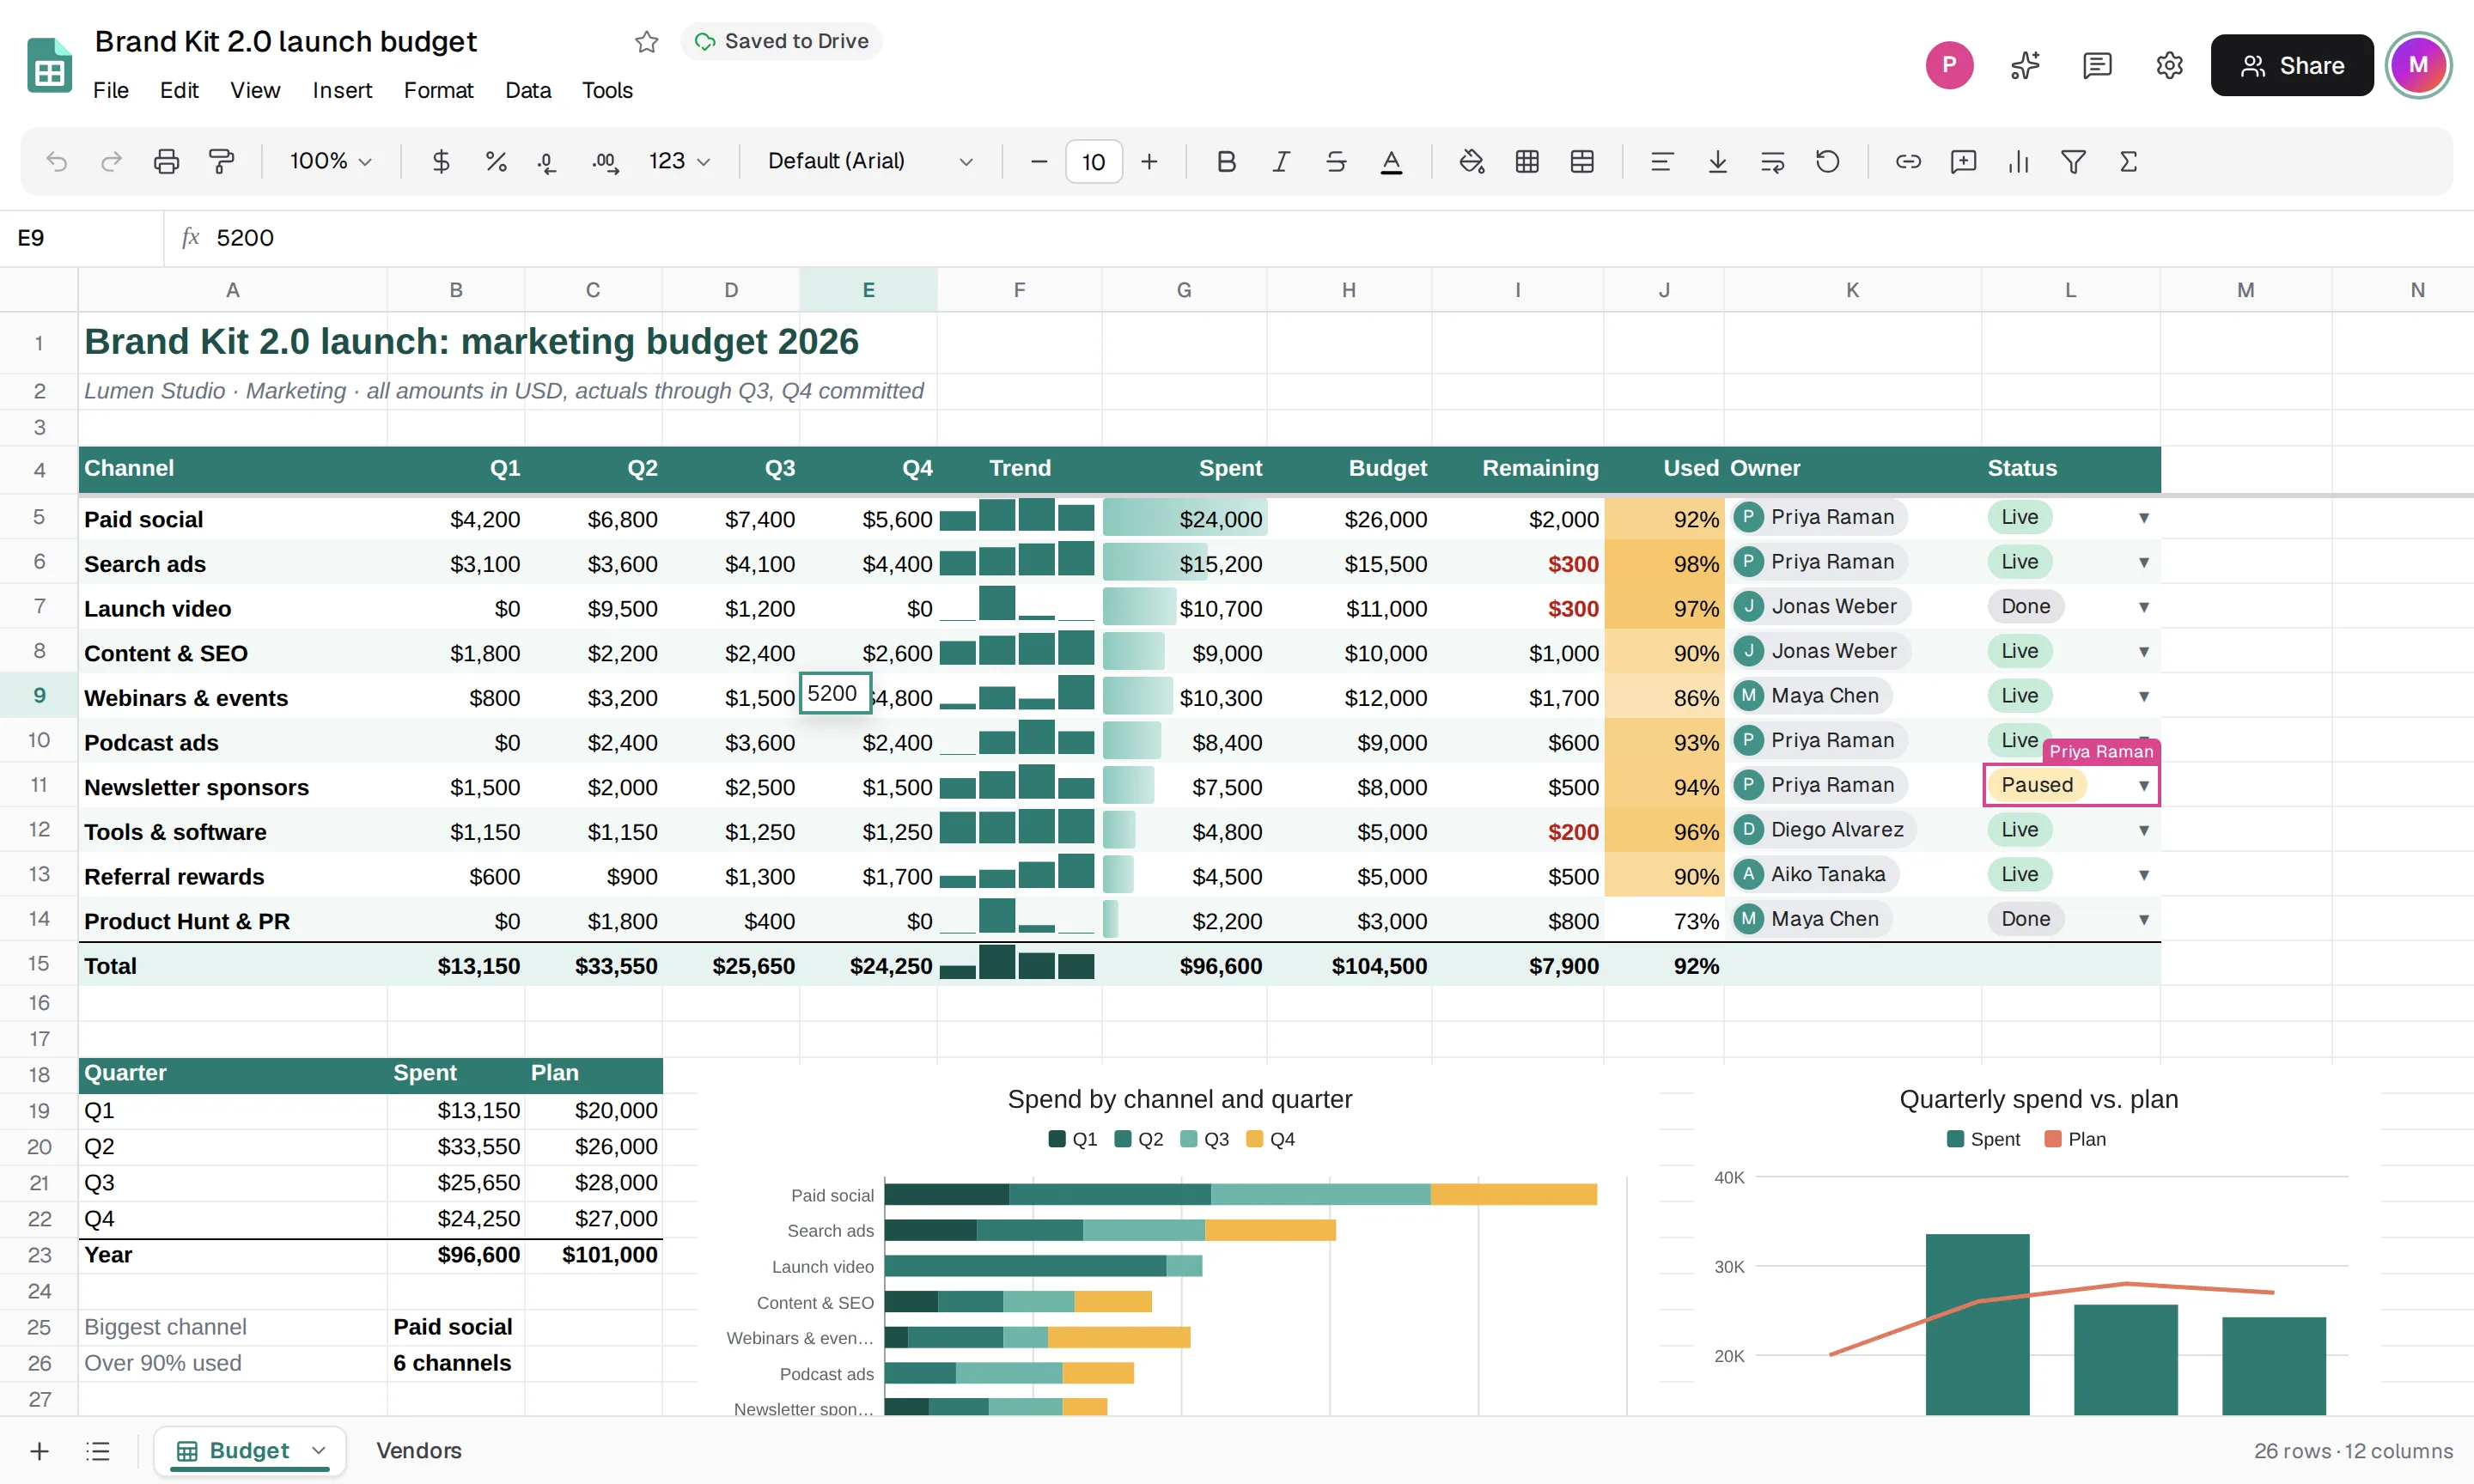Screen dimensions: 2474x1484
Task: Toggle italic formatting
Action: point(1281,161)
